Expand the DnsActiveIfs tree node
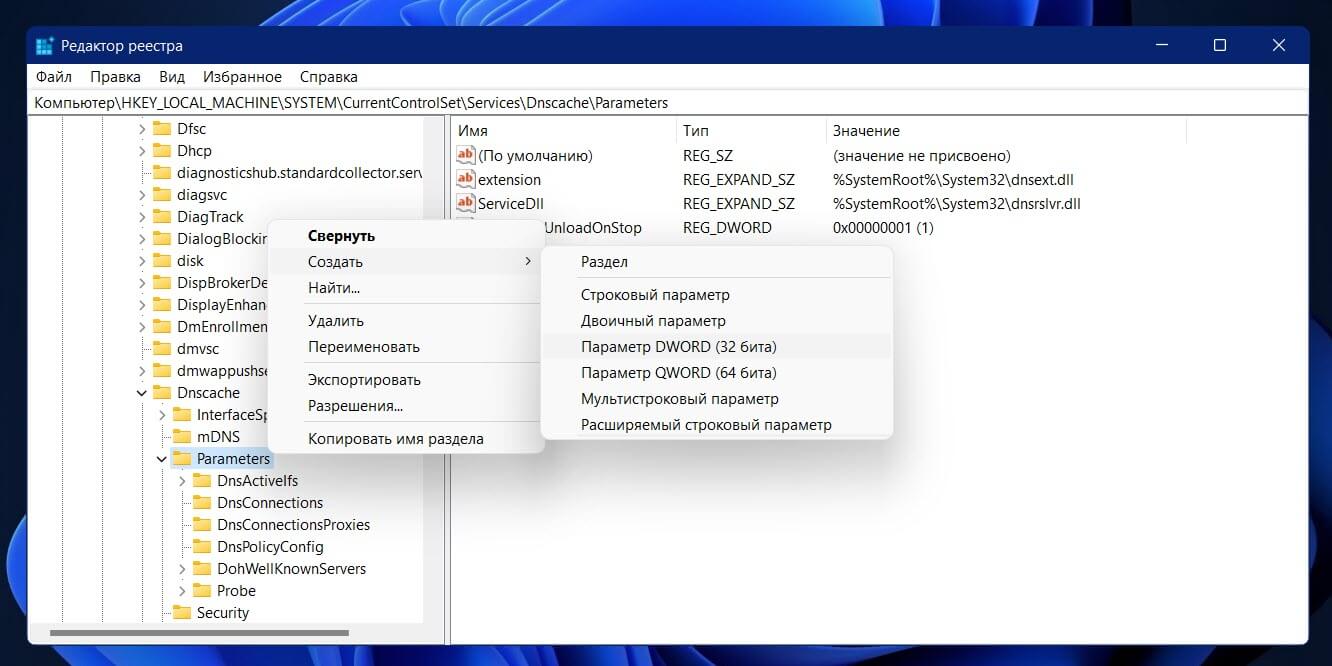This screenshot has height=666, width=1332. pyautogui.click(x=181, y=481)
